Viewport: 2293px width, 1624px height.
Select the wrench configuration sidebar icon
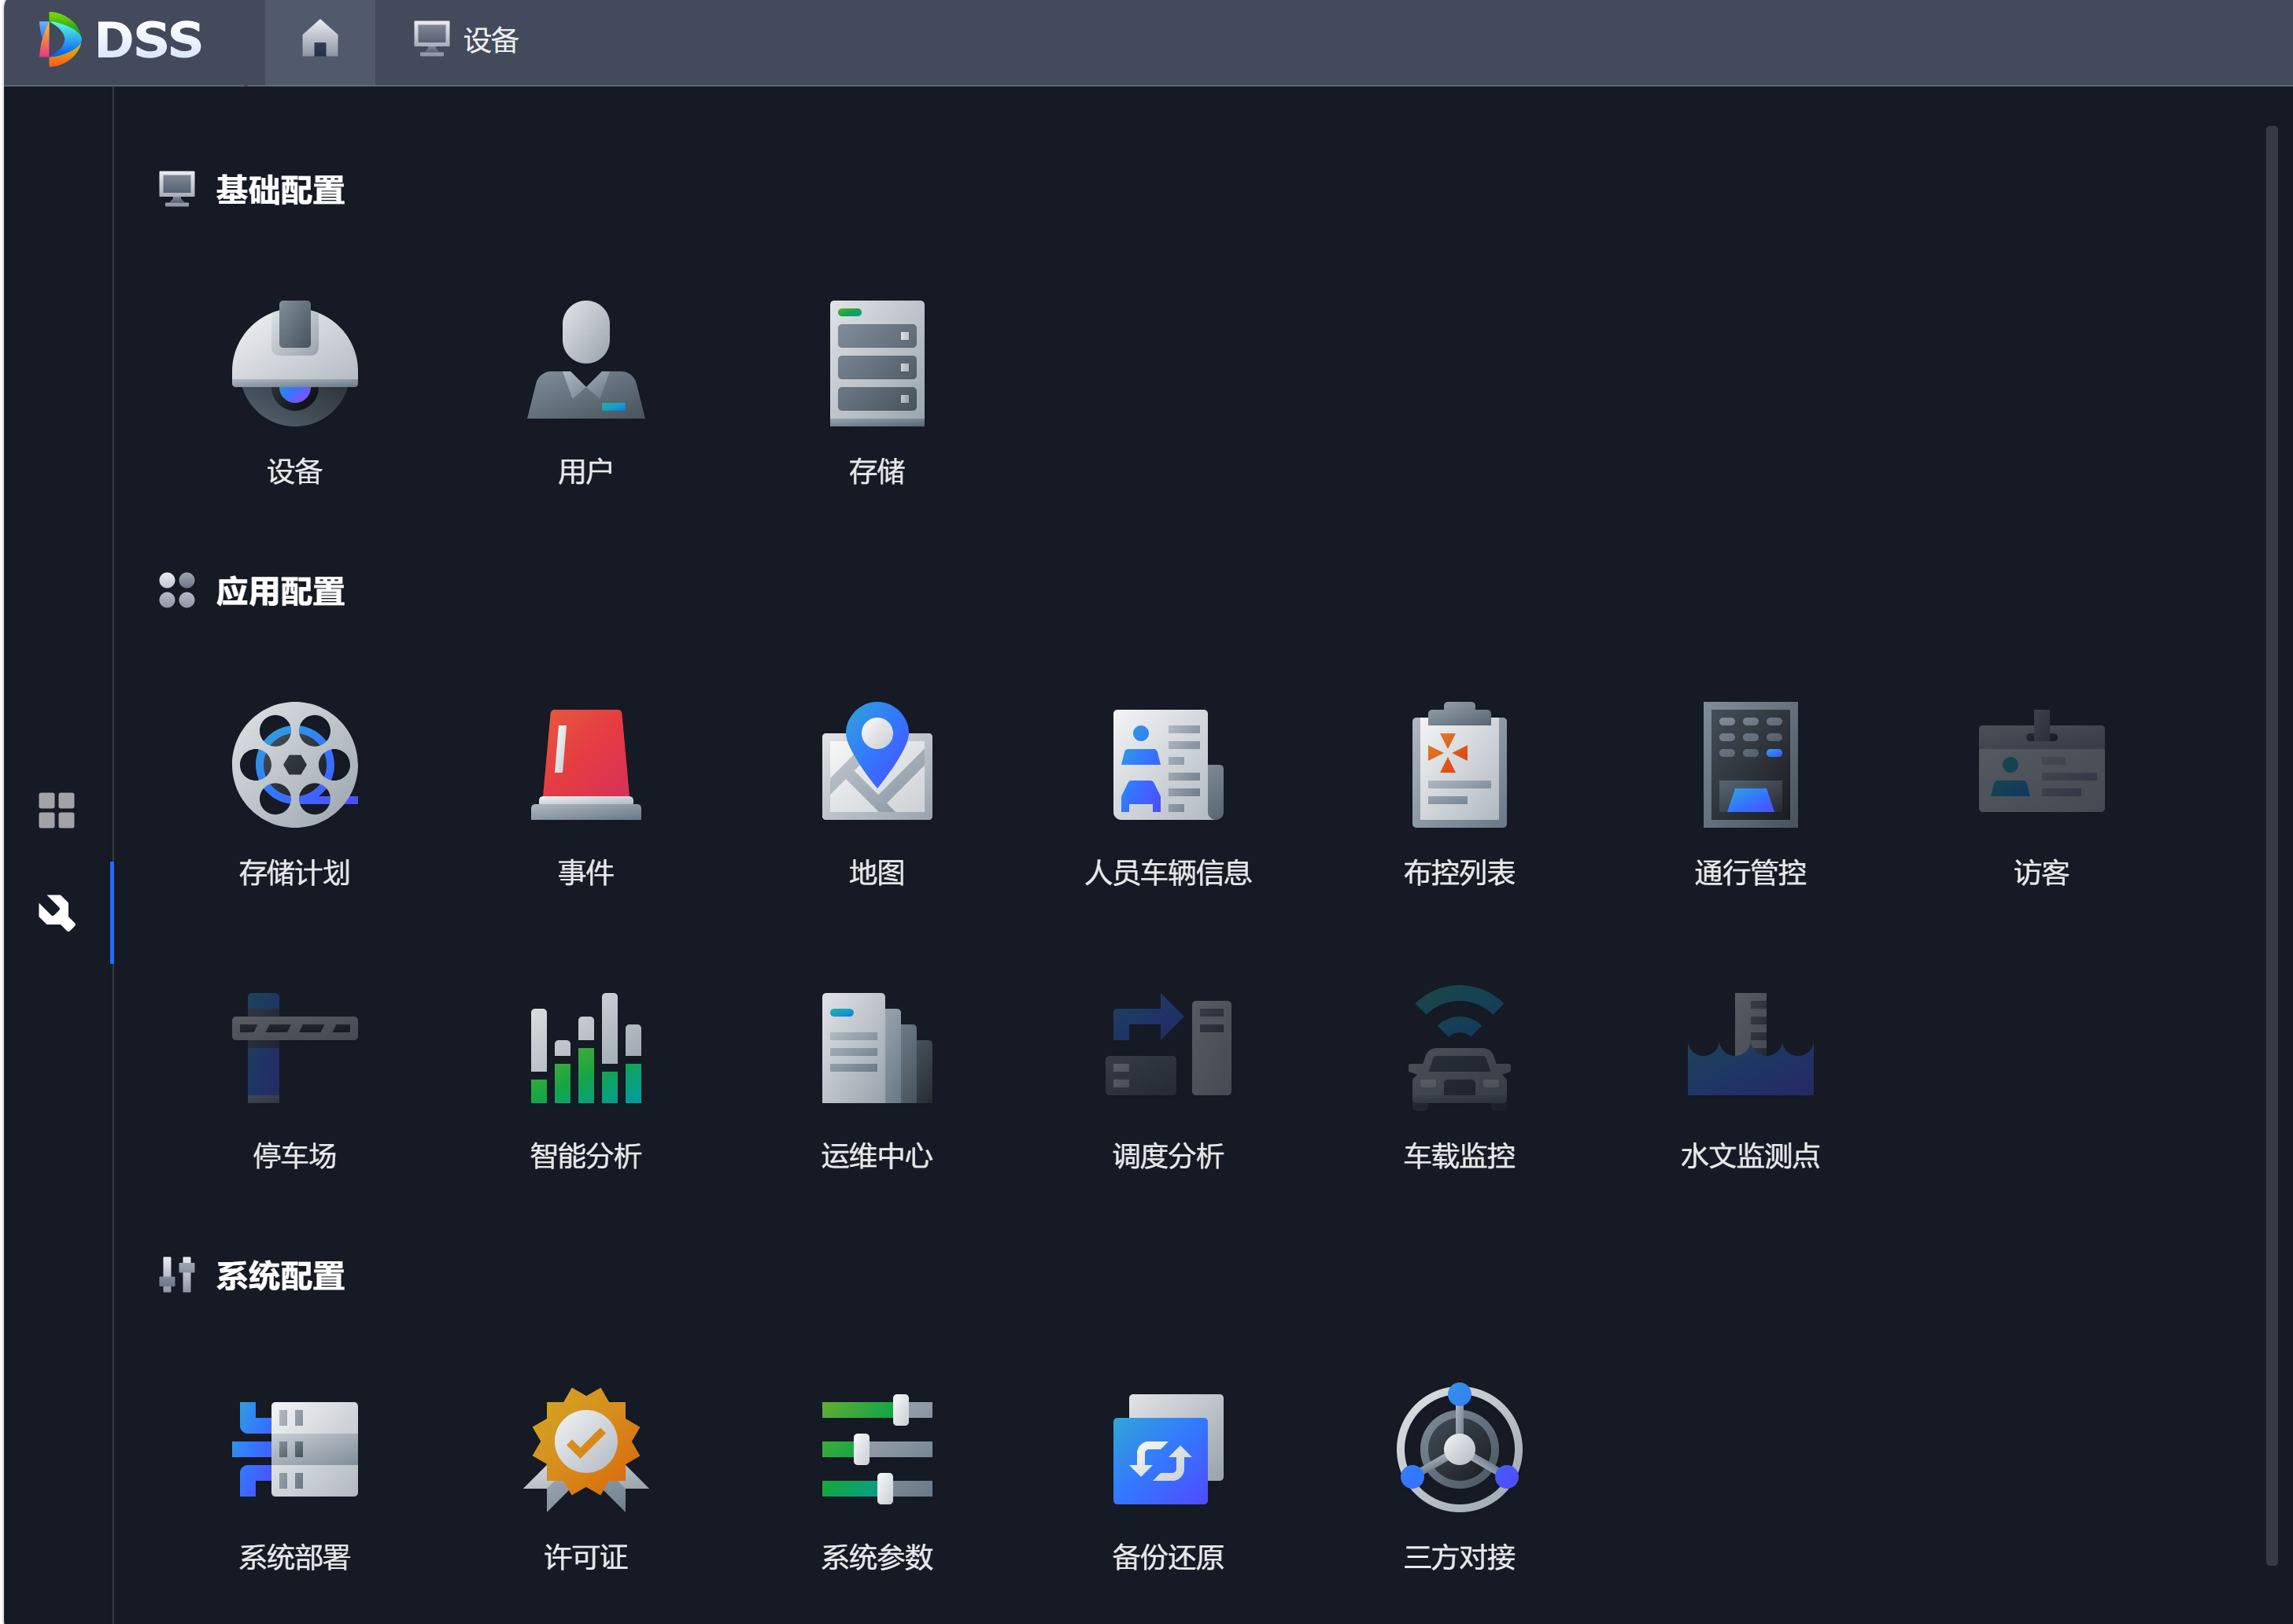click(56, 912)
